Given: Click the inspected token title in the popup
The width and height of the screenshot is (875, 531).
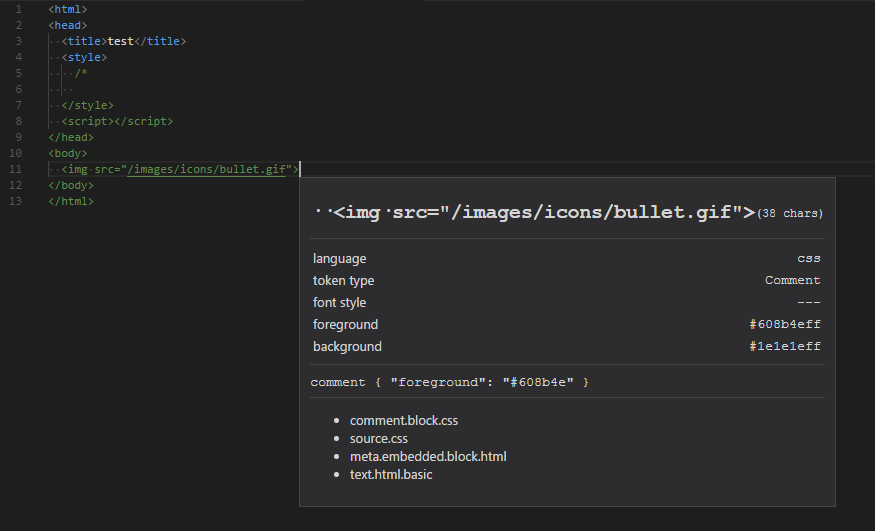Looking at the screenshot, I should [x=535, y=213].
